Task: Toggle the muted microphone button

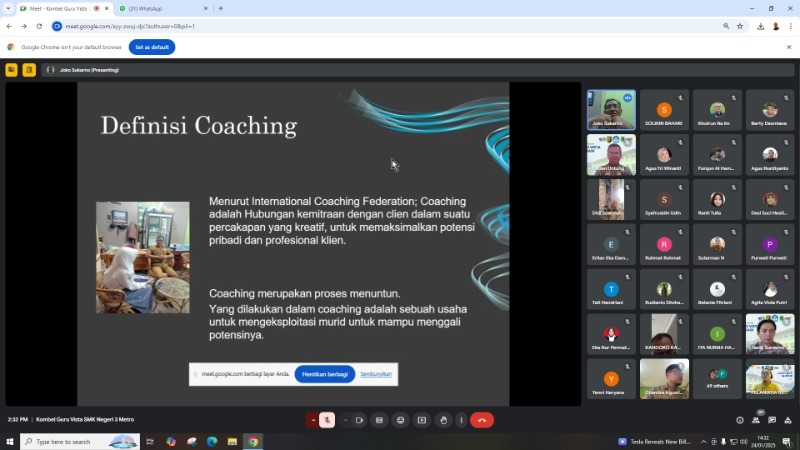Action: pyautogui.click(x=327, y=420)
